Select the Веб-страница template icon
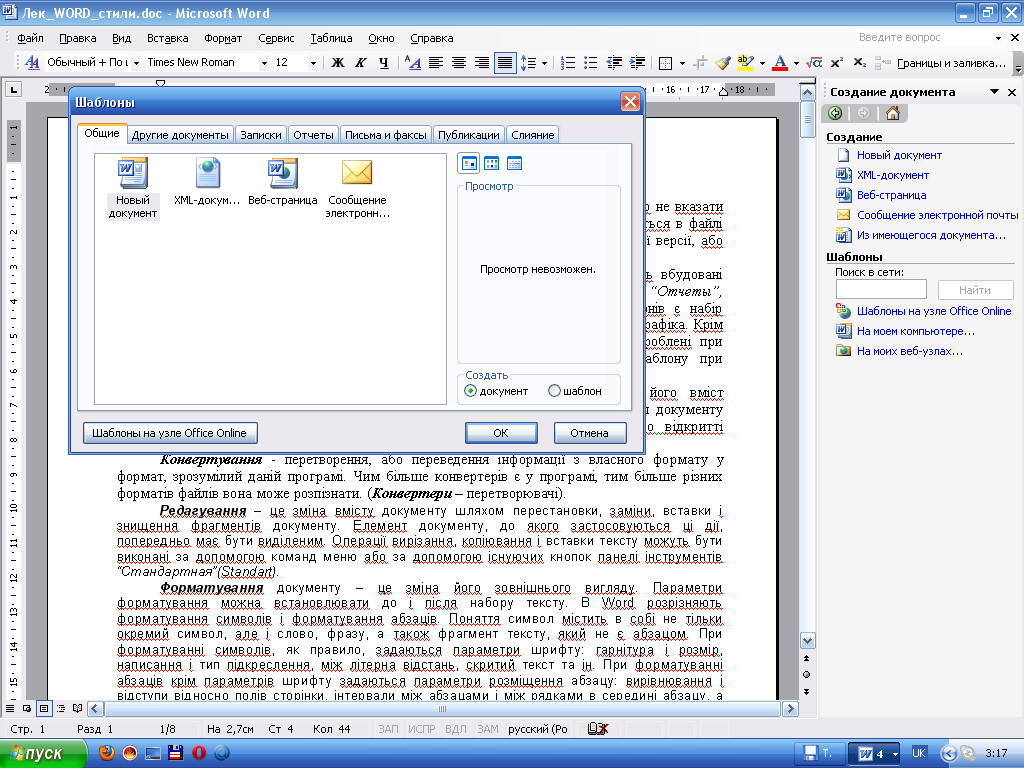Viewport: 1024px width, 768px height. coord(282,182)
